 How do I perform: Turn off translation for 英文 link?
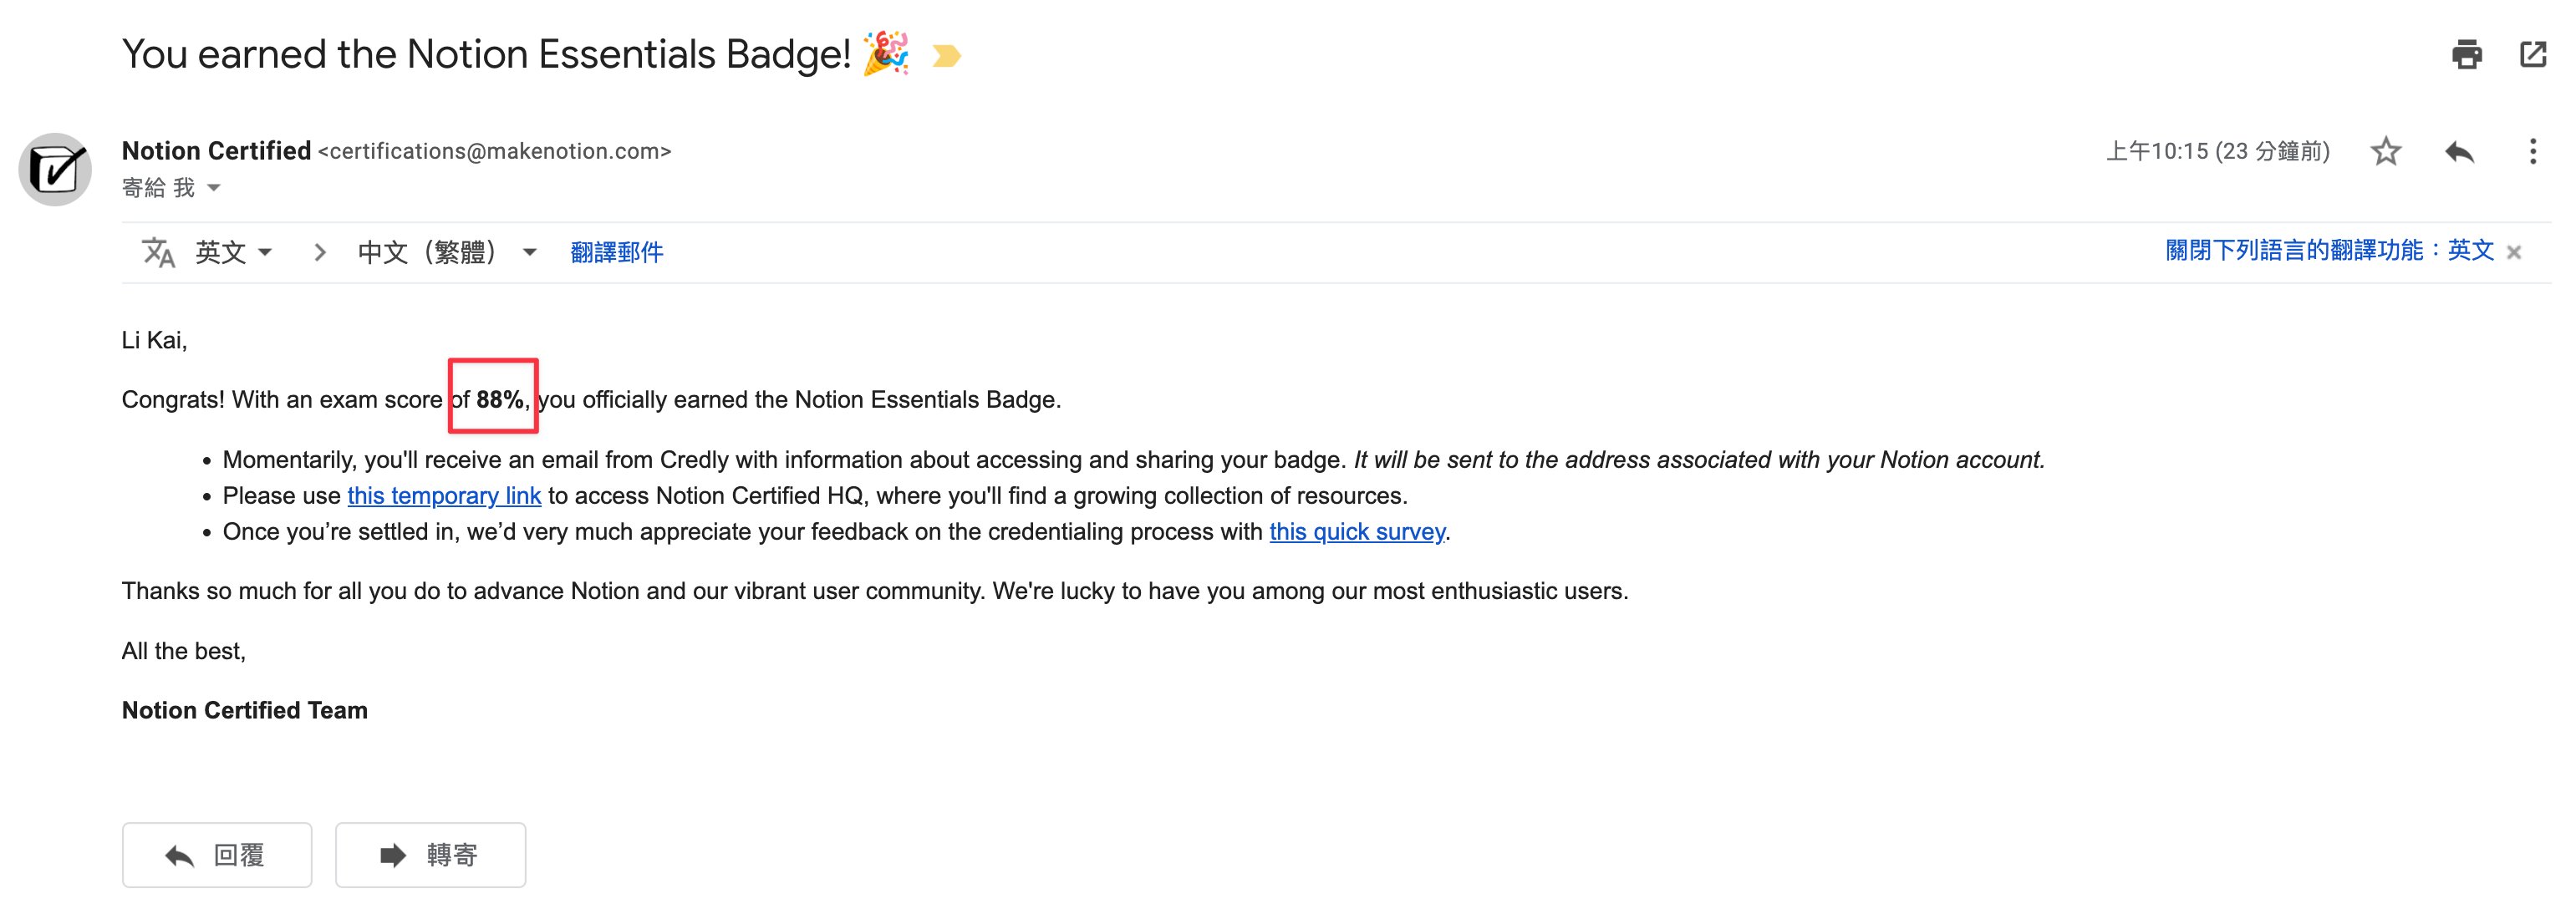tap(2329, 250)
